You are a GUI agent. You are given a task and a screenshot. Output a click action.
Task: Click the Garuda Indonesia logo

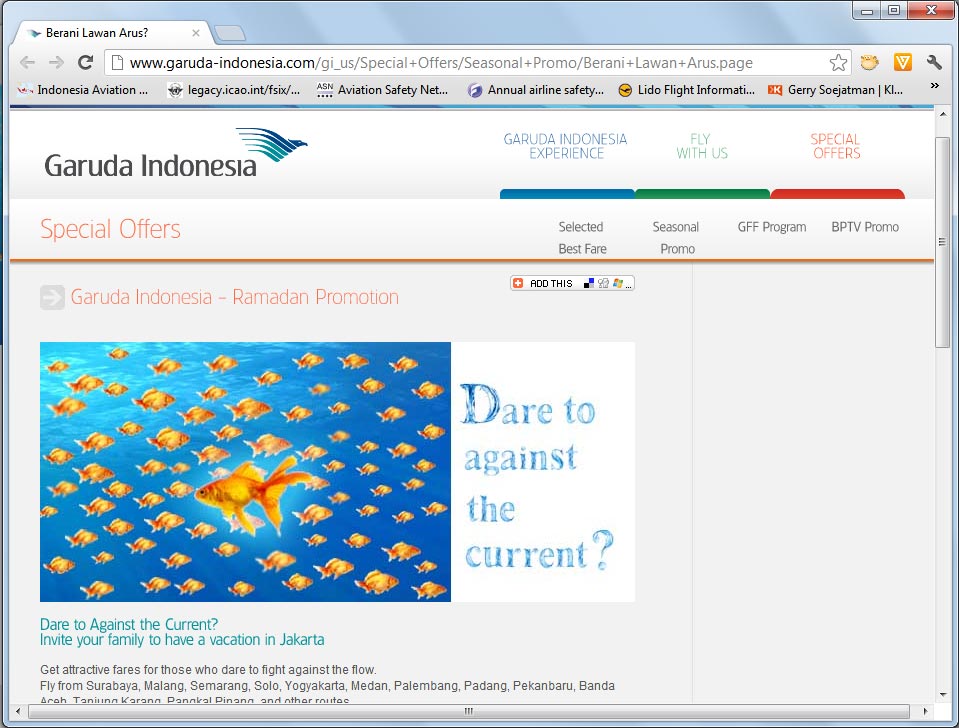point(176,153)
